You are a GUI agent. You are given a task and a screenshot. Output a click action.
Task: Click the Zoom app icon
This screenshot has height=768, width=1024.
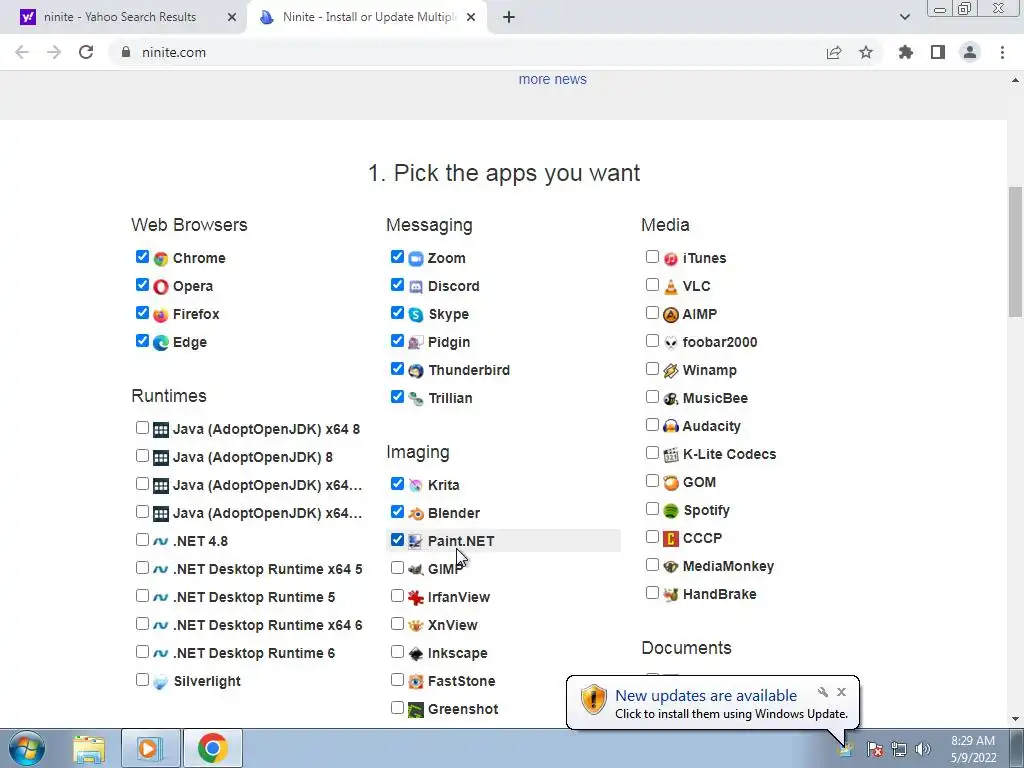416,259
